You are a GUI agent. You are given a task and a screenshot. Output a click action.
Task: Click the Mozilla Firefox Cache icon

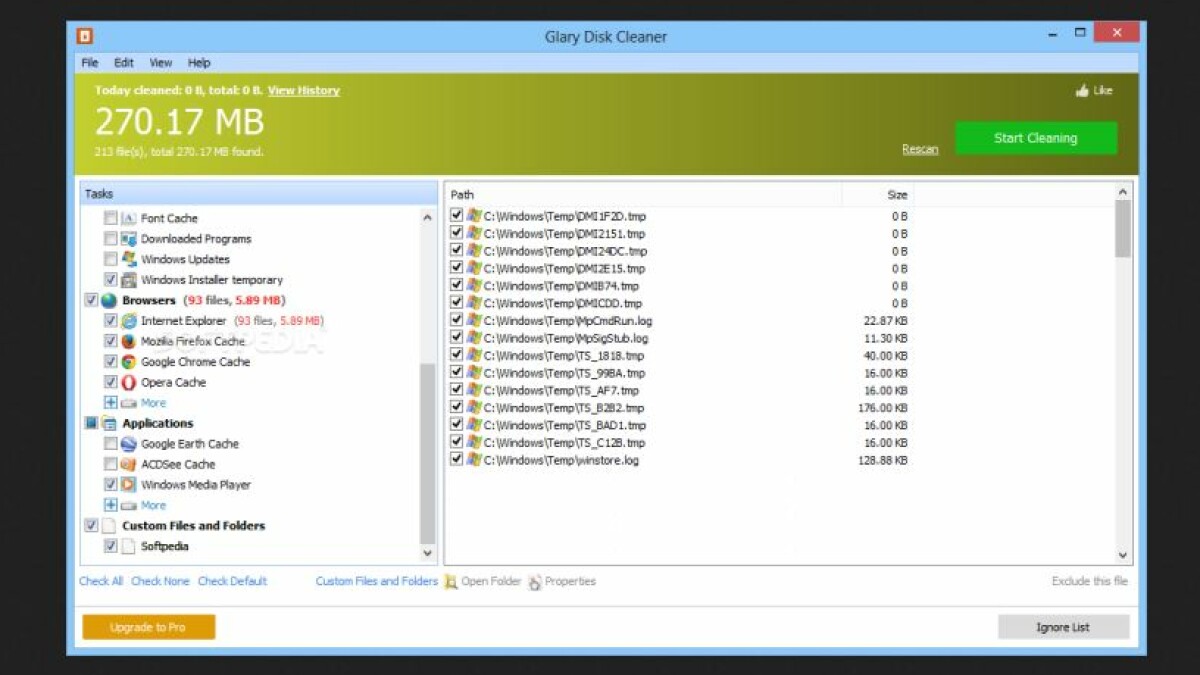point(129,342)
